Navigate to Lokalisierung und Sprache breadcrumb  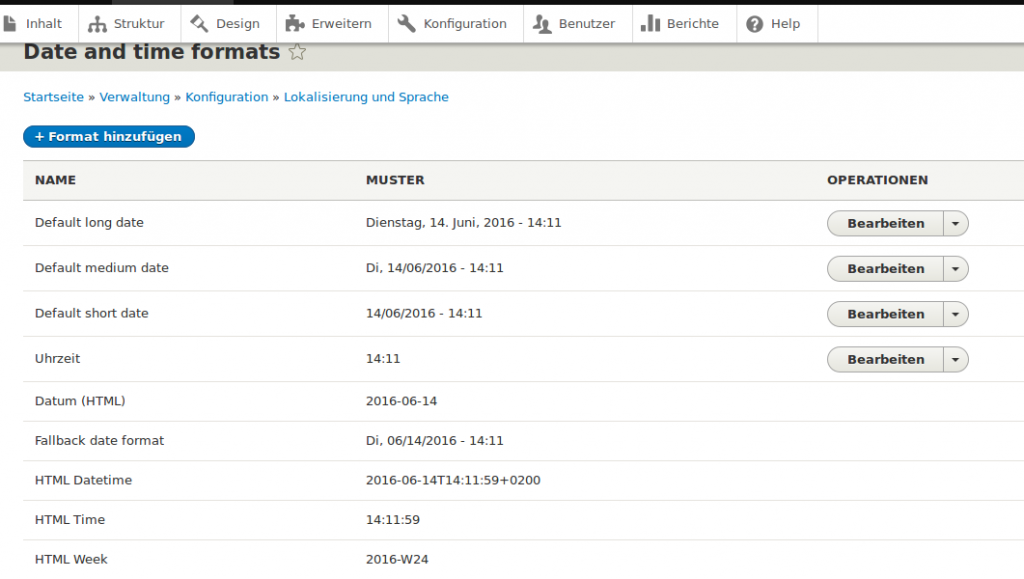pos(366,97)
